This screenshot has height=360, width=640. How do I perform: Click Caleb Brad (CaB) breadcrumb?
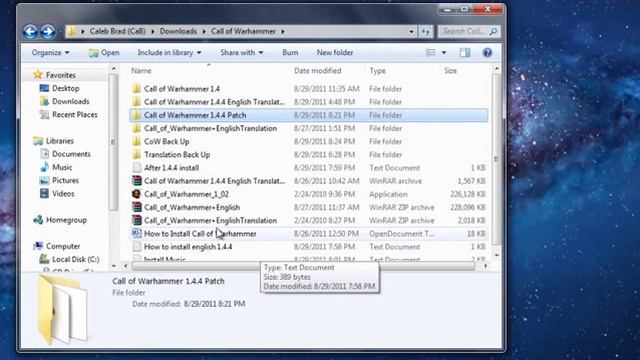(x=117, y=31)
